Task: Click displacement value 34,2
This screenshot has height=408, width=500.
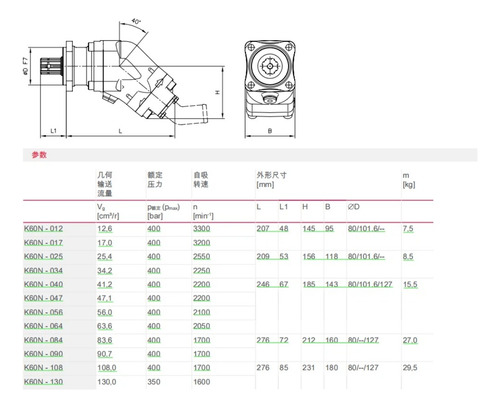Action: point(105,270)
